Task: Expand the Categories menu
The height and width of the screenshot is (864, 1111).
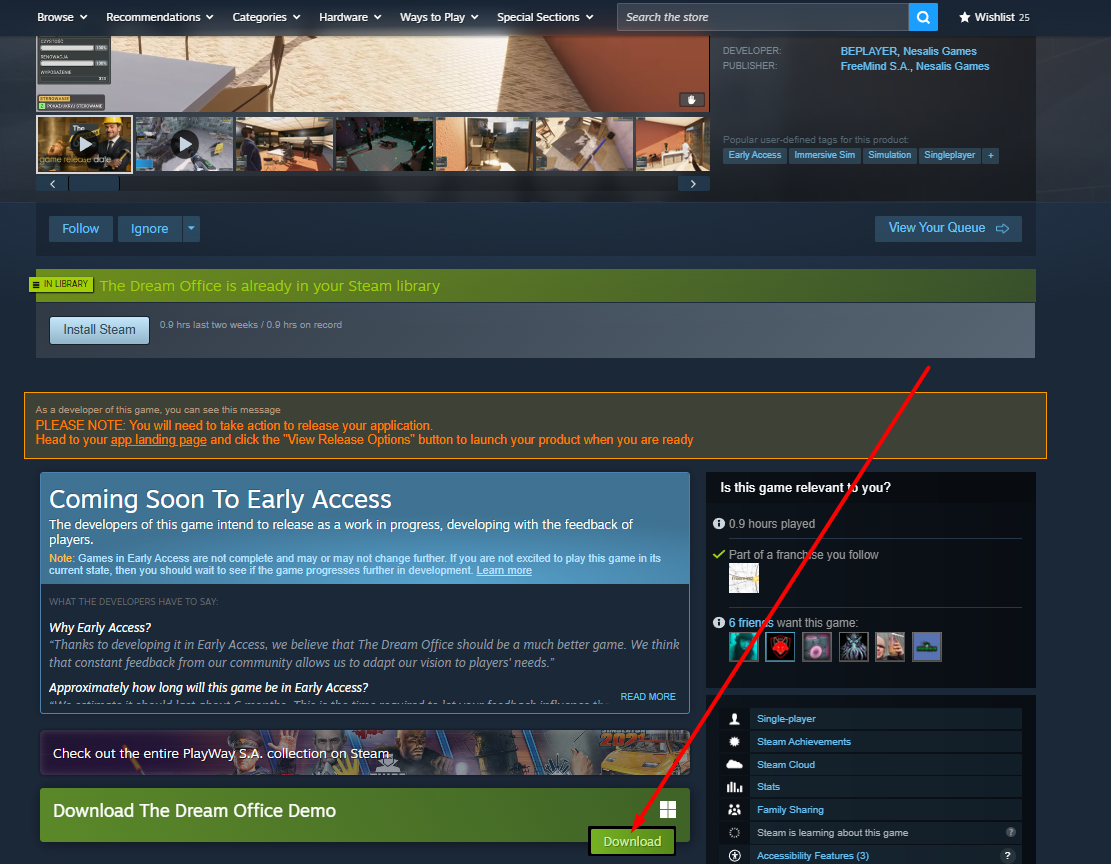Action: (x=266, y=17)
